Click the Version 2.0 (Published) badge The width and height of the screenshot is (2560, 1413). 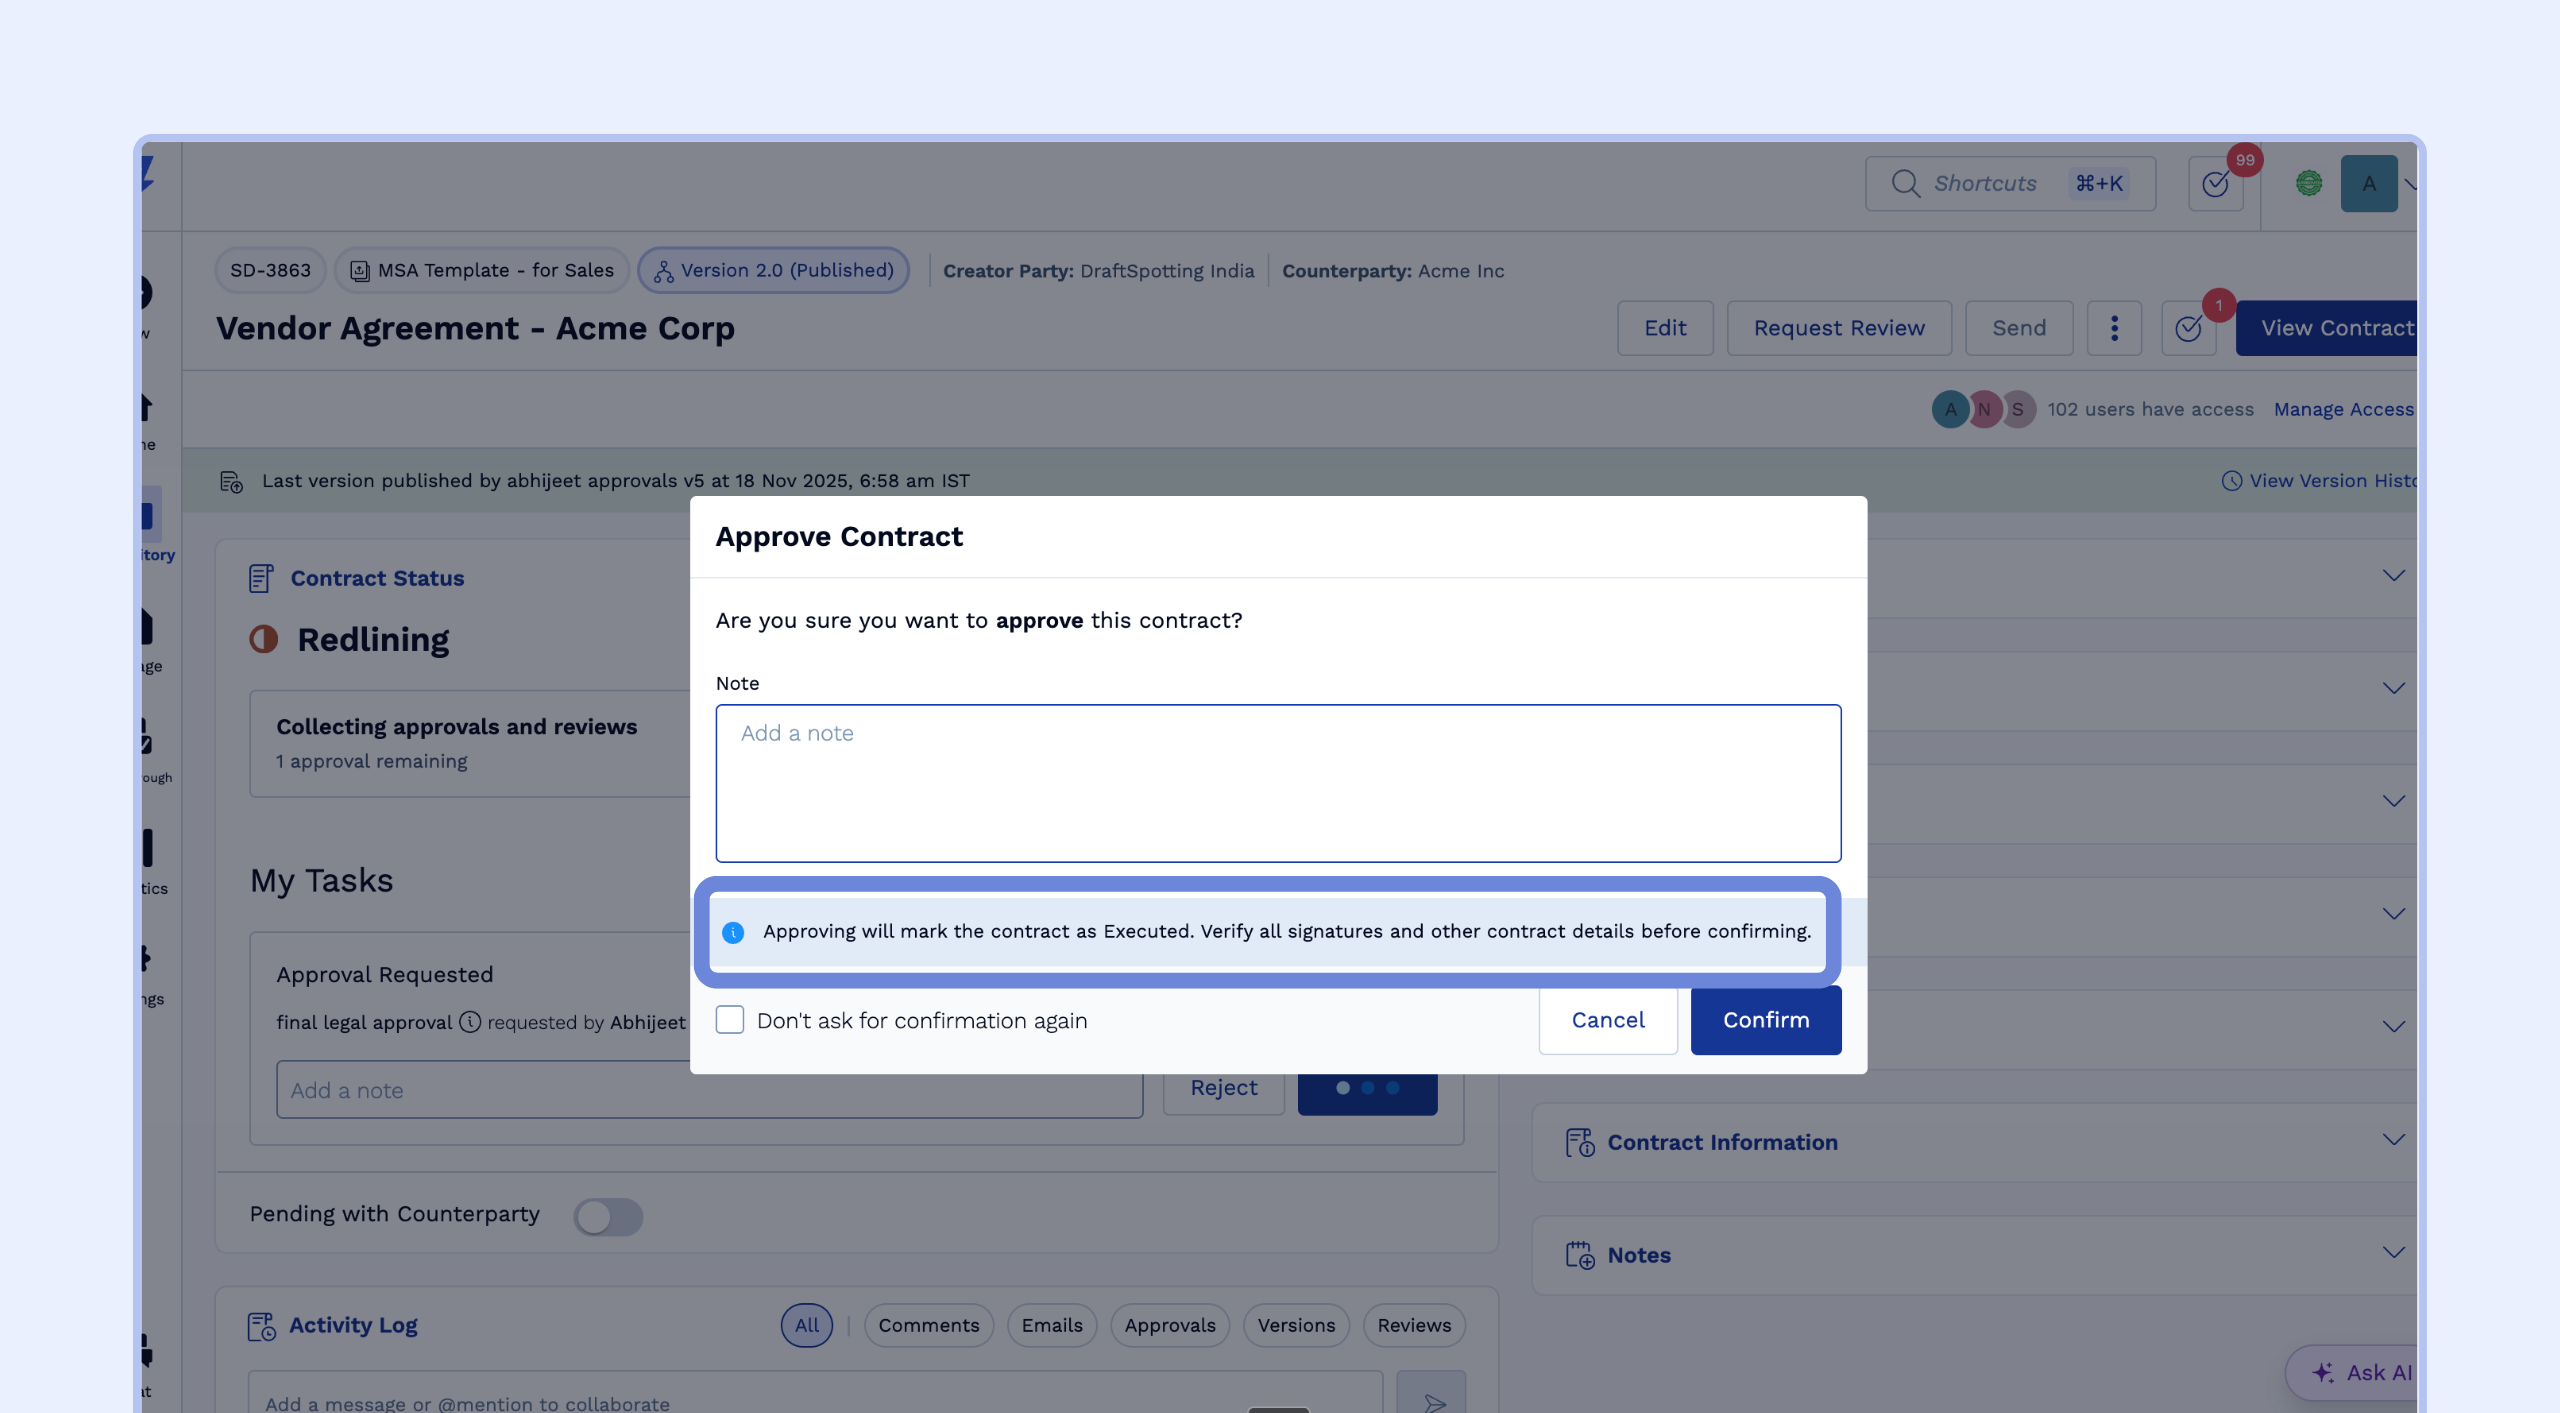tap(773, 270)
